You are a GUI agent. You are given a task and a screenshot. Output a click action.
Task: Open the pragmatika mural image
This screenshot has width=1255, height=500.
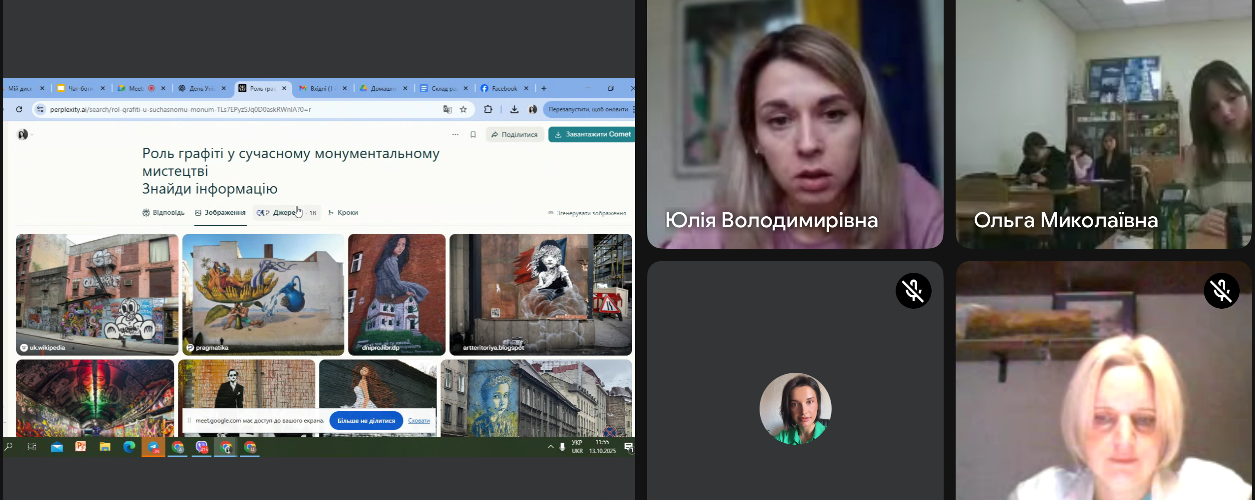(x=263, y=295)
